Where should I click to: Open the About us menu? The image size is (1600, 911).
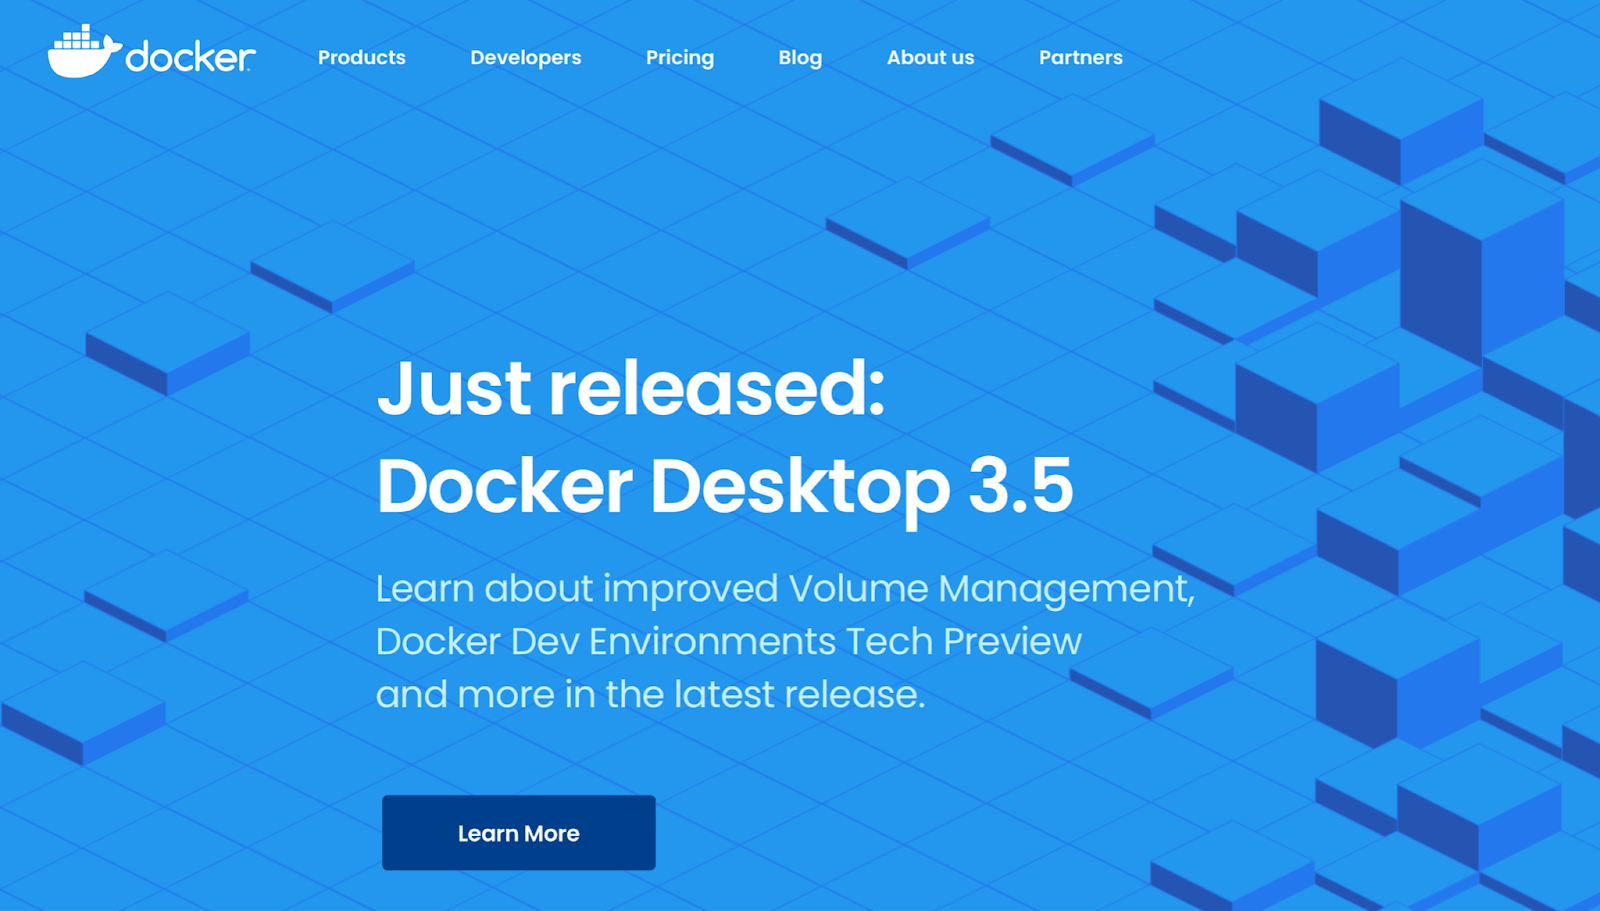click(x=930, y=58)
